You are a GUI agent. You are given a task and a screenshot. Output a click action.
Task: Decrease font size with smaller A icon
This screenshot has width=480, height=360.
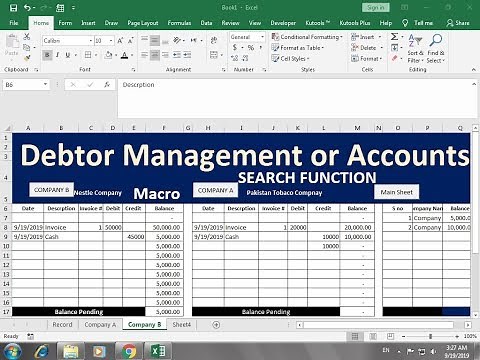pos(131,41)
